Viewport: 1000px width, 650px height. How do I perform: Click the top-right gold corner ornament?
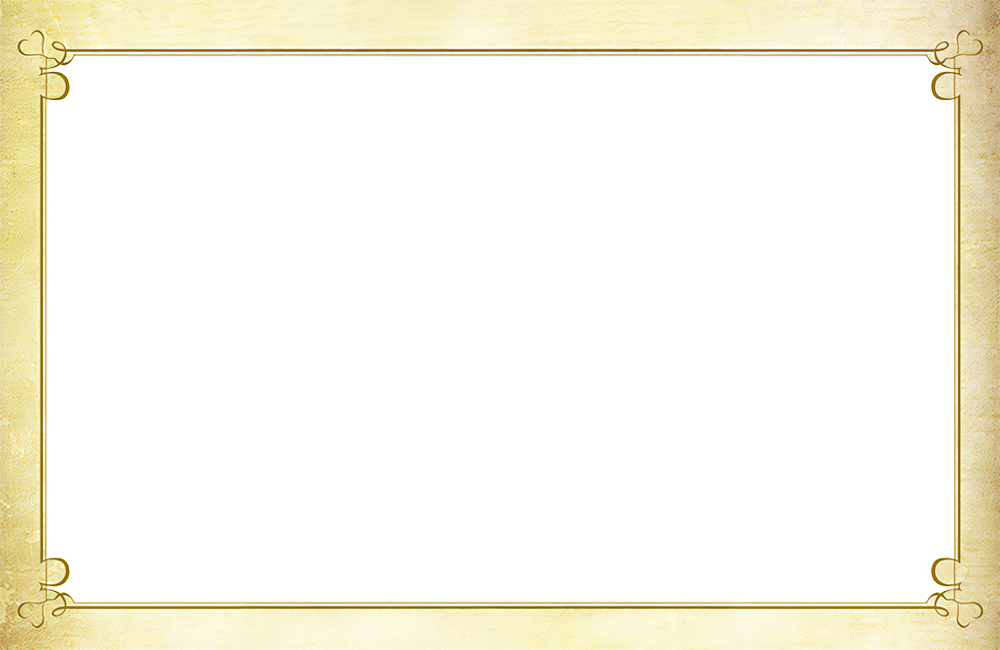(946, 68)
